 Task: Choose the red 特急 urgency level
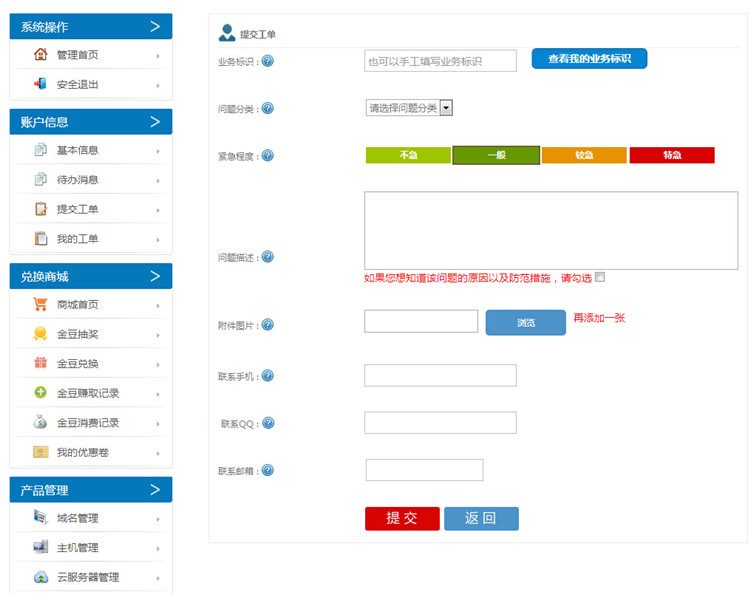click(x=672, y=155)
